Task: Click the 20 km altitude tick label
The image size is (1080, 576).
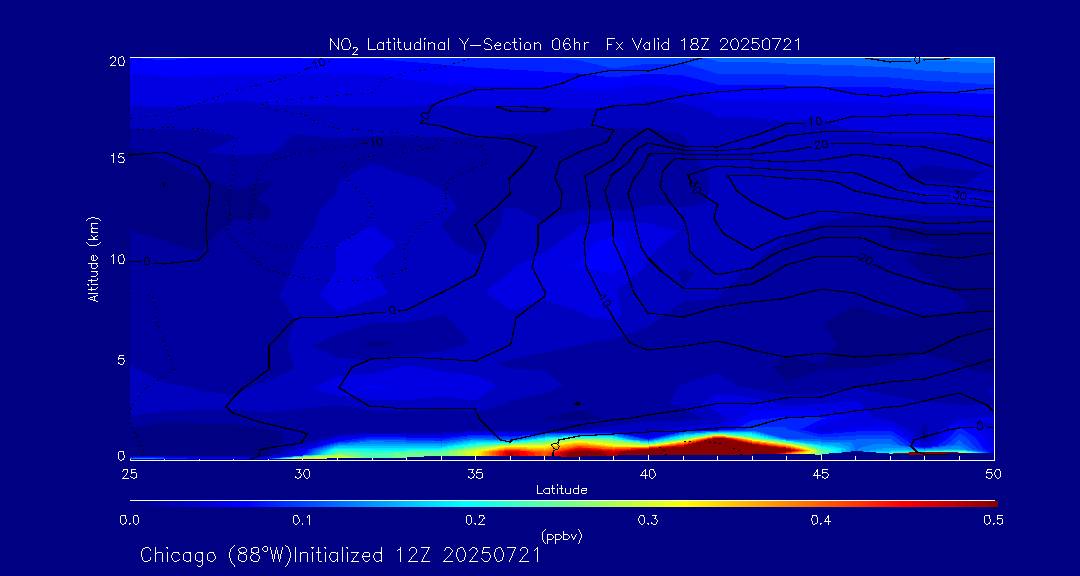Action: (x=117, y=60)
